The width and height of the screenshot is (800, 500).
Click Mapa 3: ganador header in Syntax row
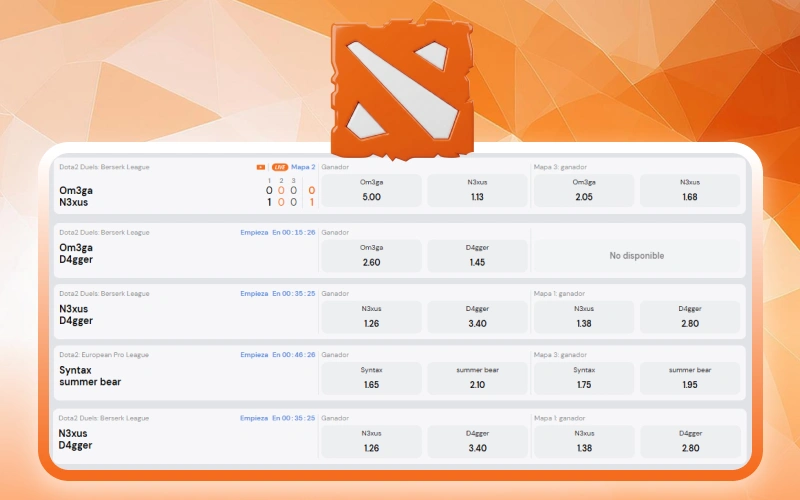[560, 355]
